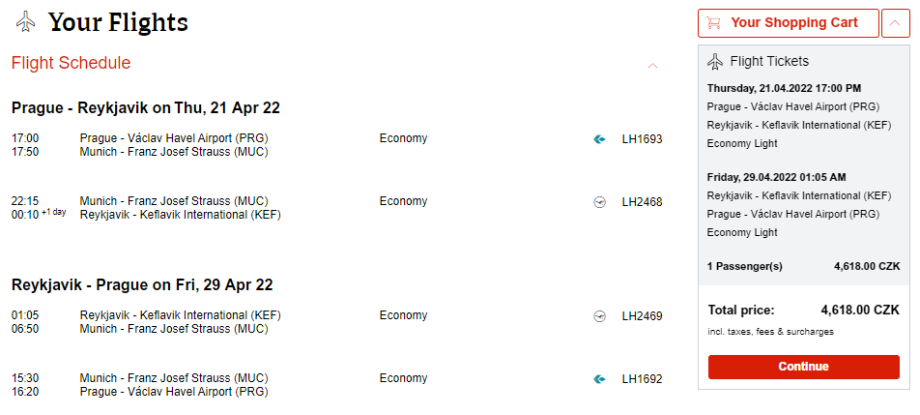
Task: Click the airline logo next to LH1692
Action: [x=599, y=379]
